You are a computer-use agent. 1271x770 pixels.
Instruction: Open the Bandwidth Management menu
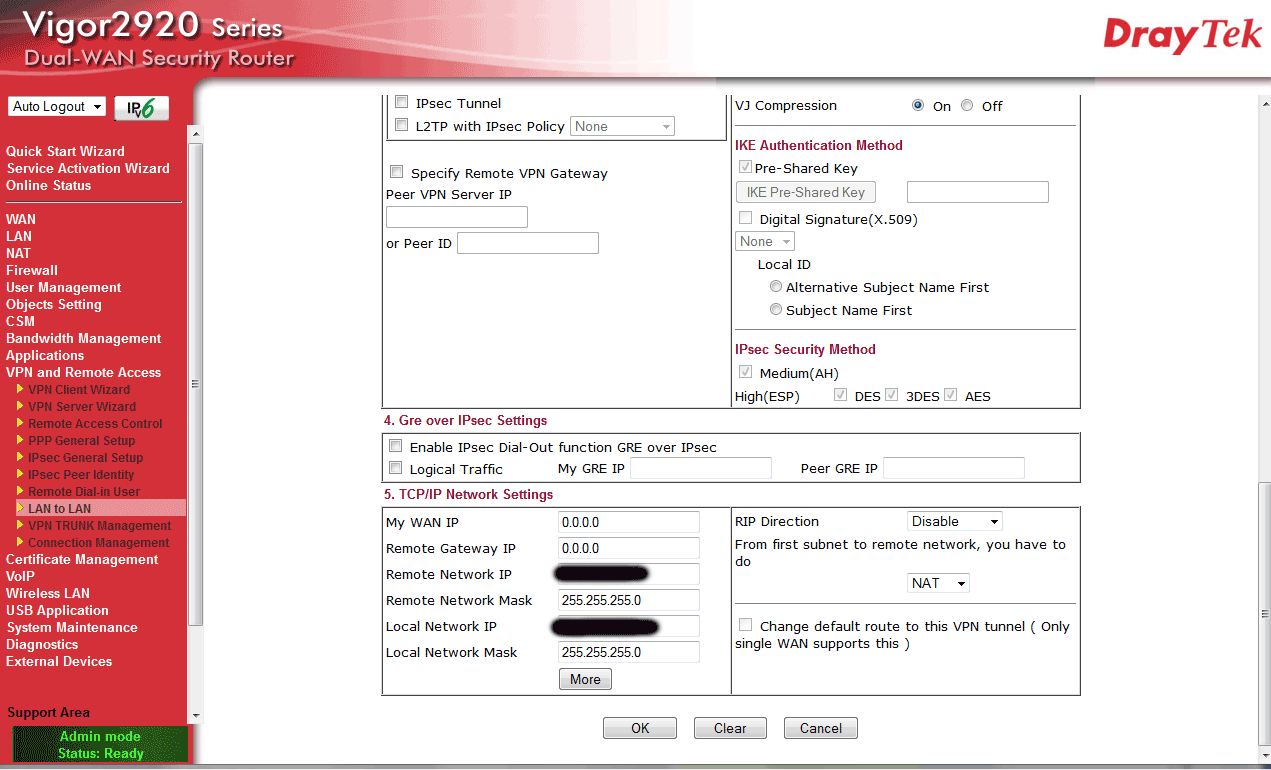point(83,338)
